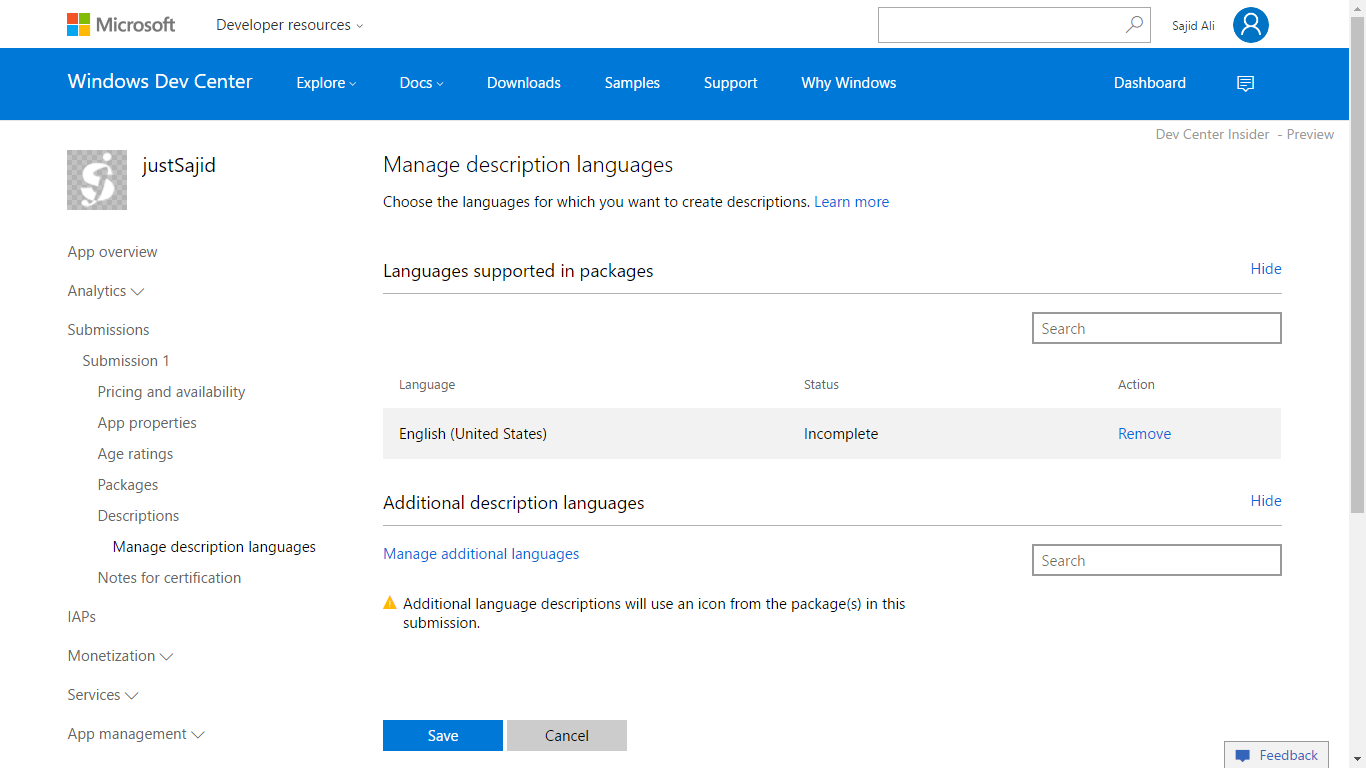Click the Microsoft logo
Viewport: 1366px width, 768px height.
coord(121,25)
